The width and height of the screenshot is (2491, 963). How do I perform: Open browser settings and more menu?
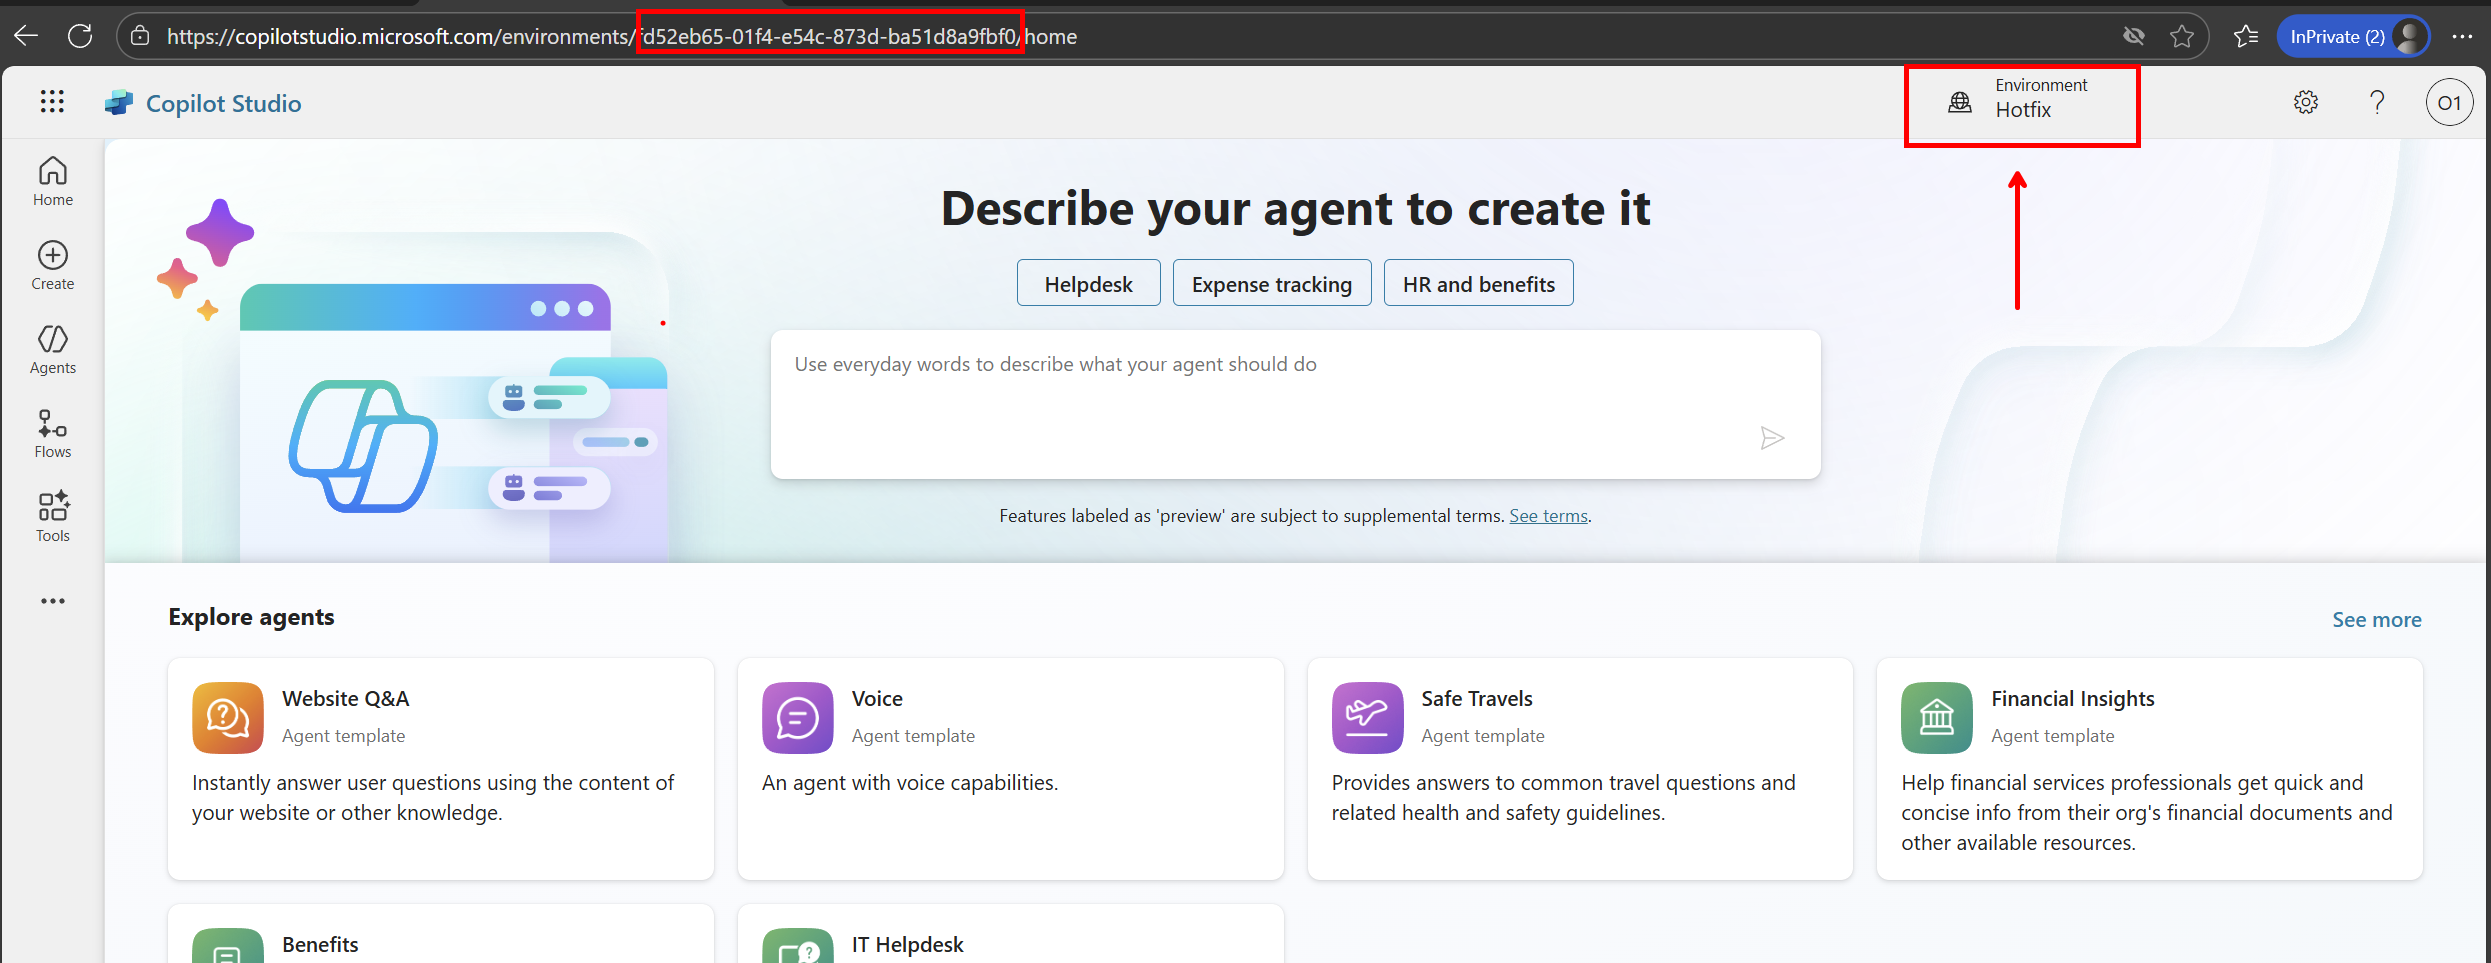pyautogui.click(x=2462, y=37)
